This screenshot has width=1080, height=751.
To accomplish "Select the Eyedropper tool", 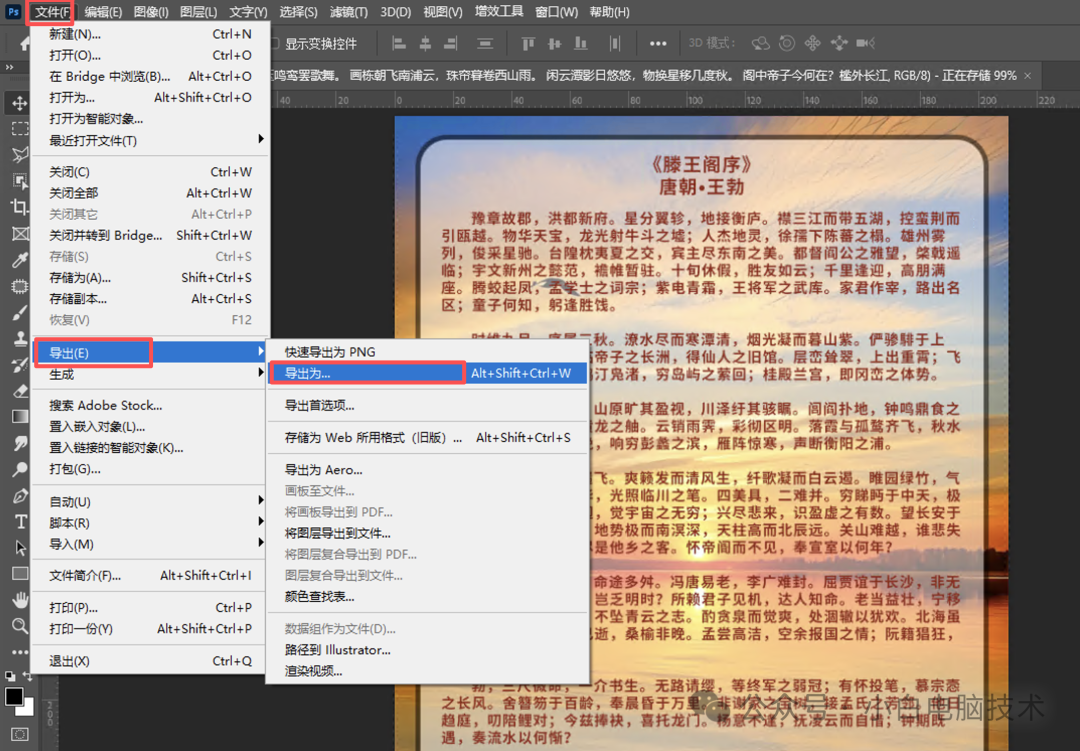I will 19,260.
